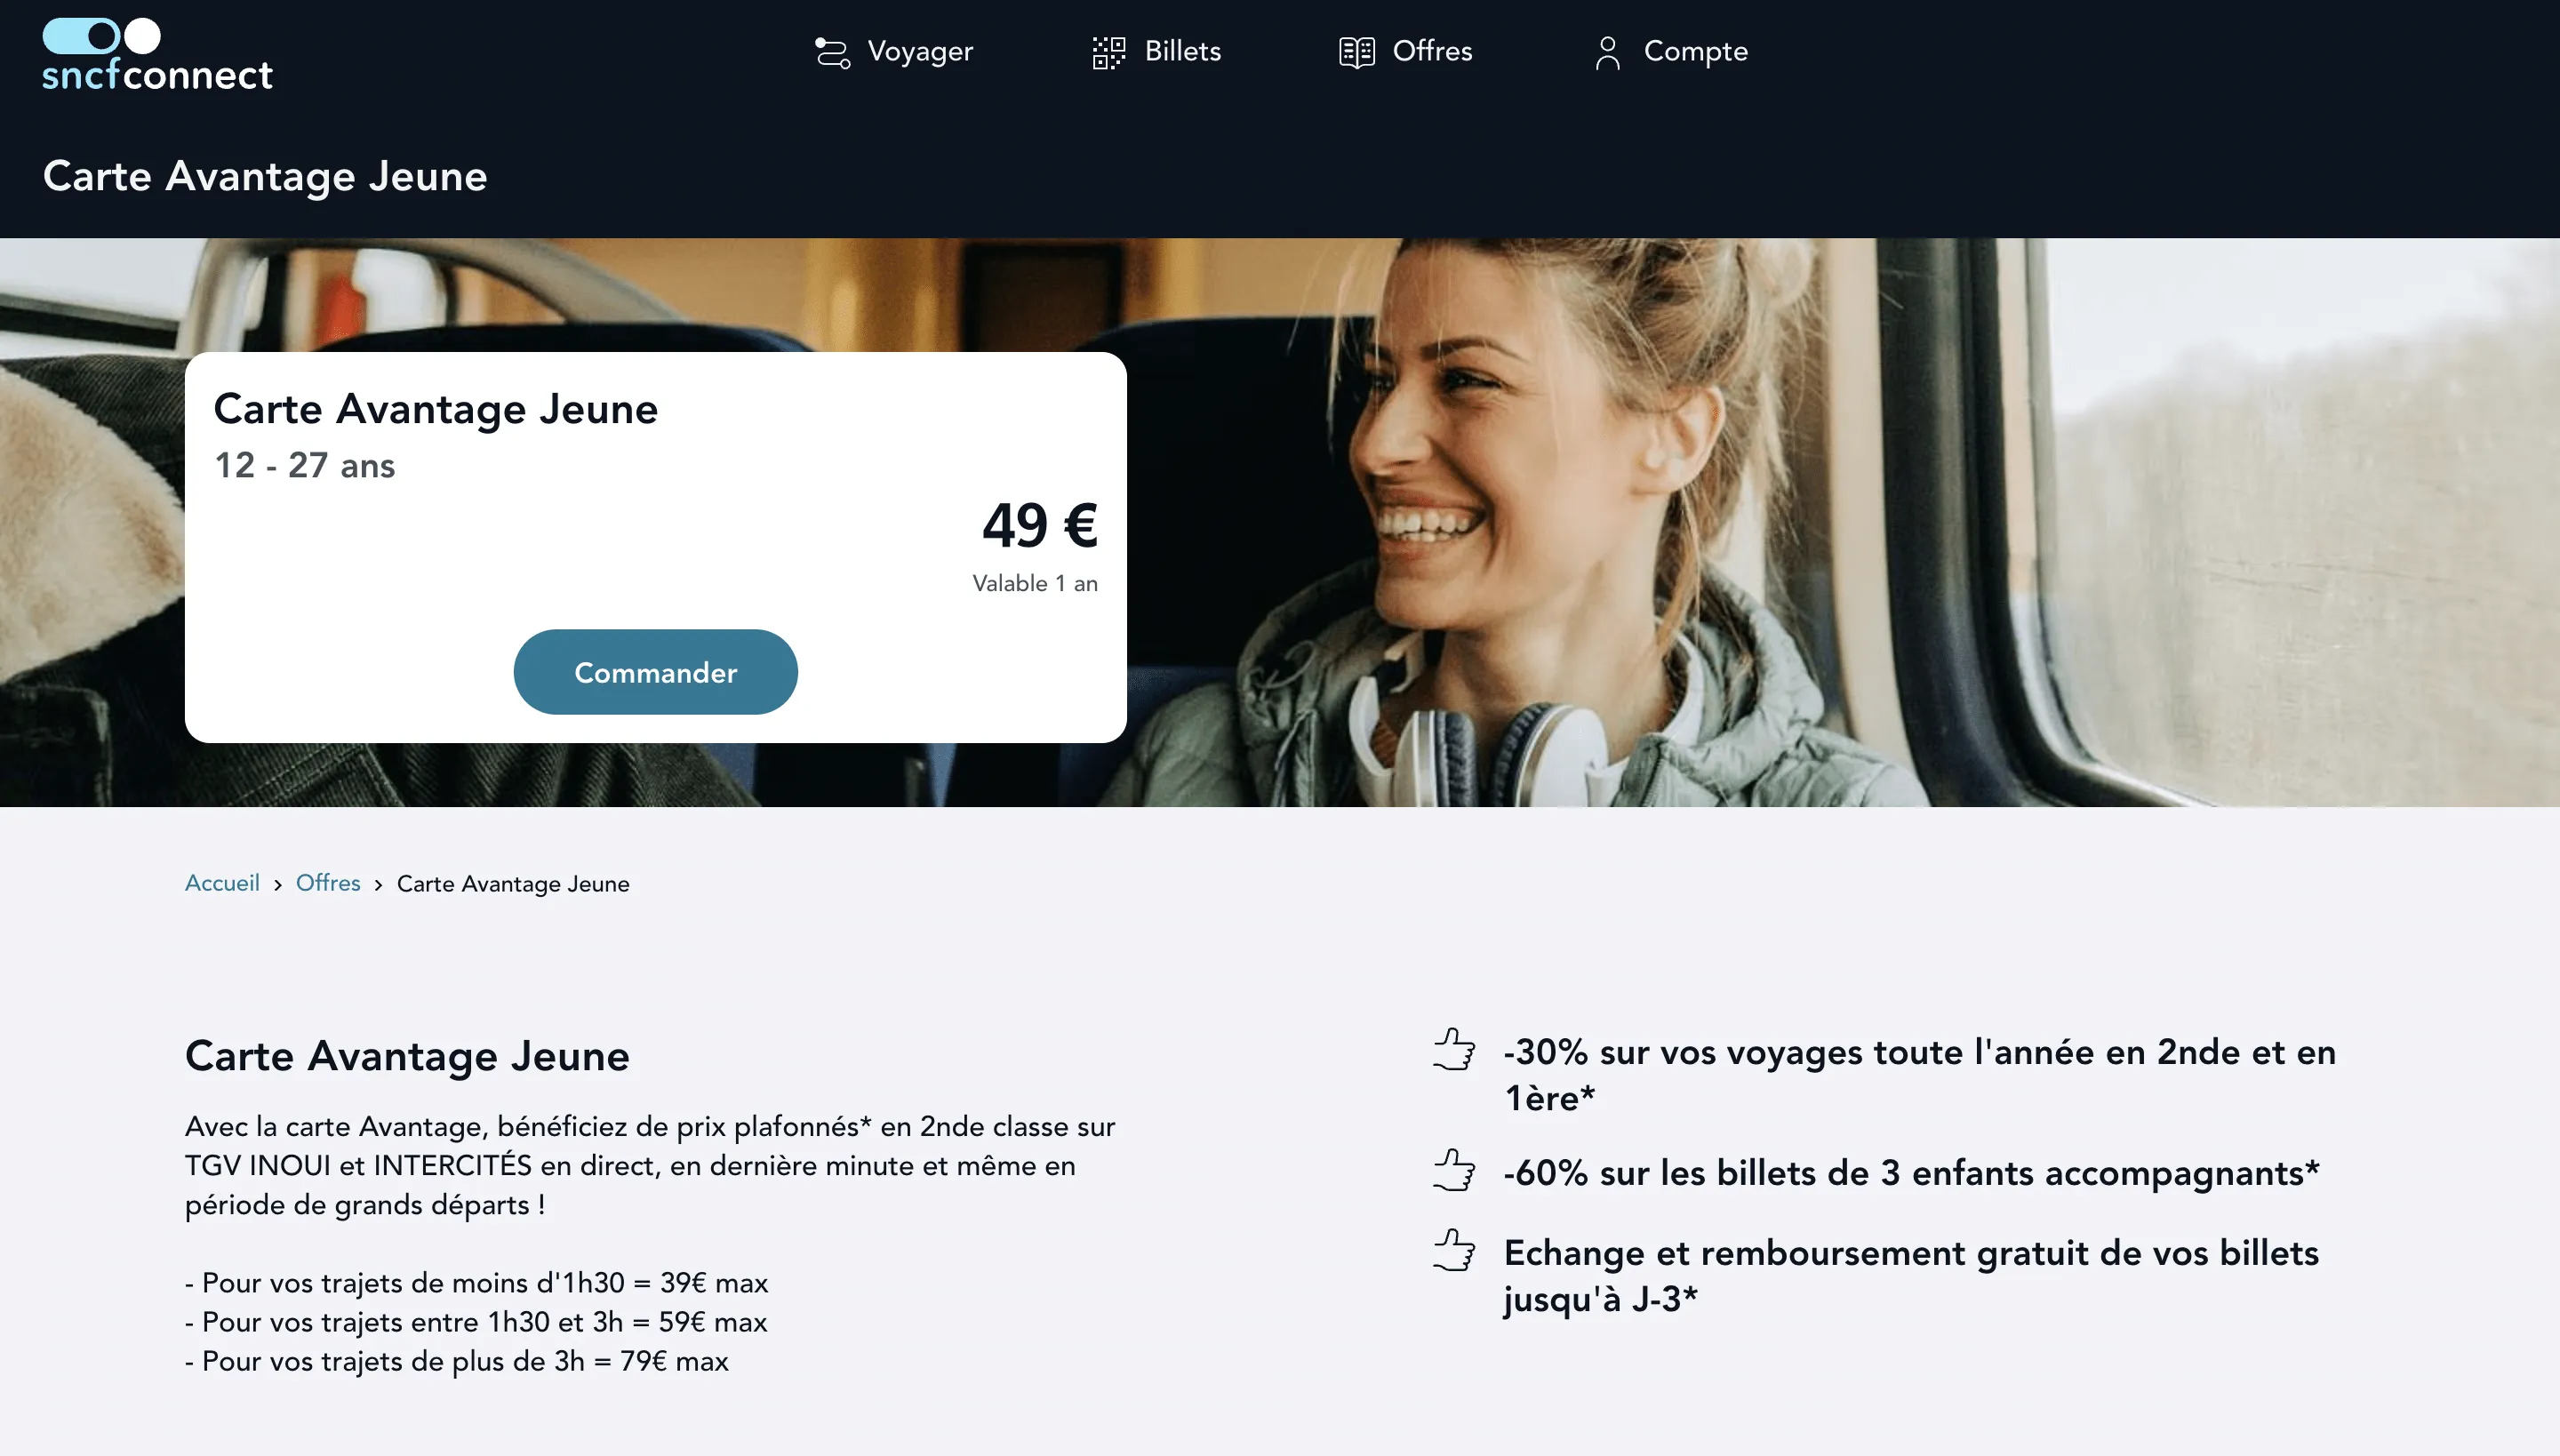The width and height of the screenshot is (2560, 1456).
Task: Click the thumbs-up icon beside -30% benefit
Action: pyautogui.click(x=1454, y=1049)
